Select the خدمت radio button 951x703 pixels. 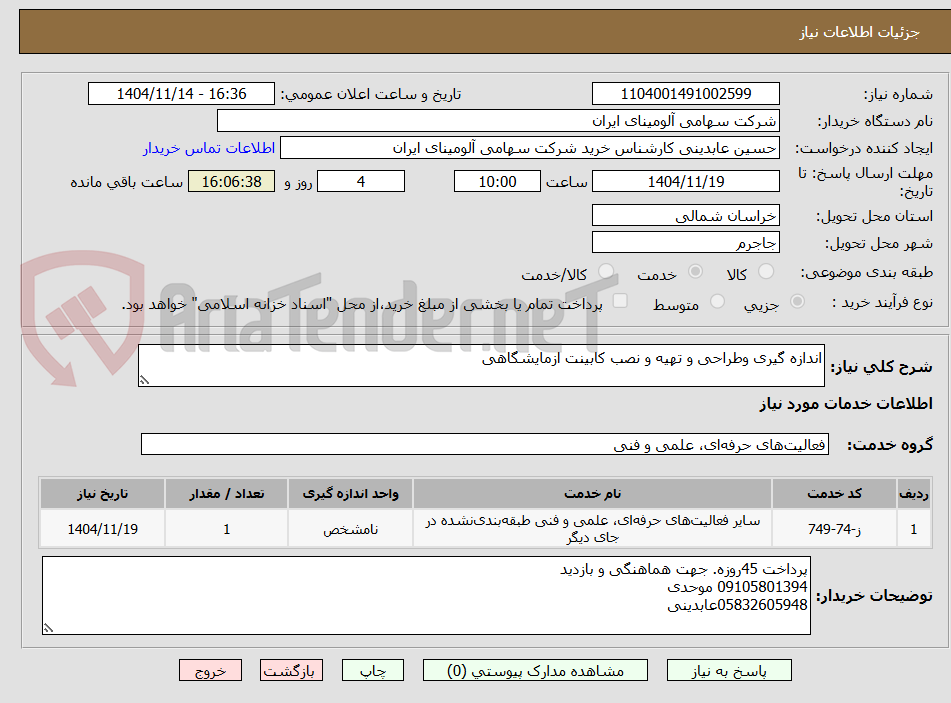(695, 272)
